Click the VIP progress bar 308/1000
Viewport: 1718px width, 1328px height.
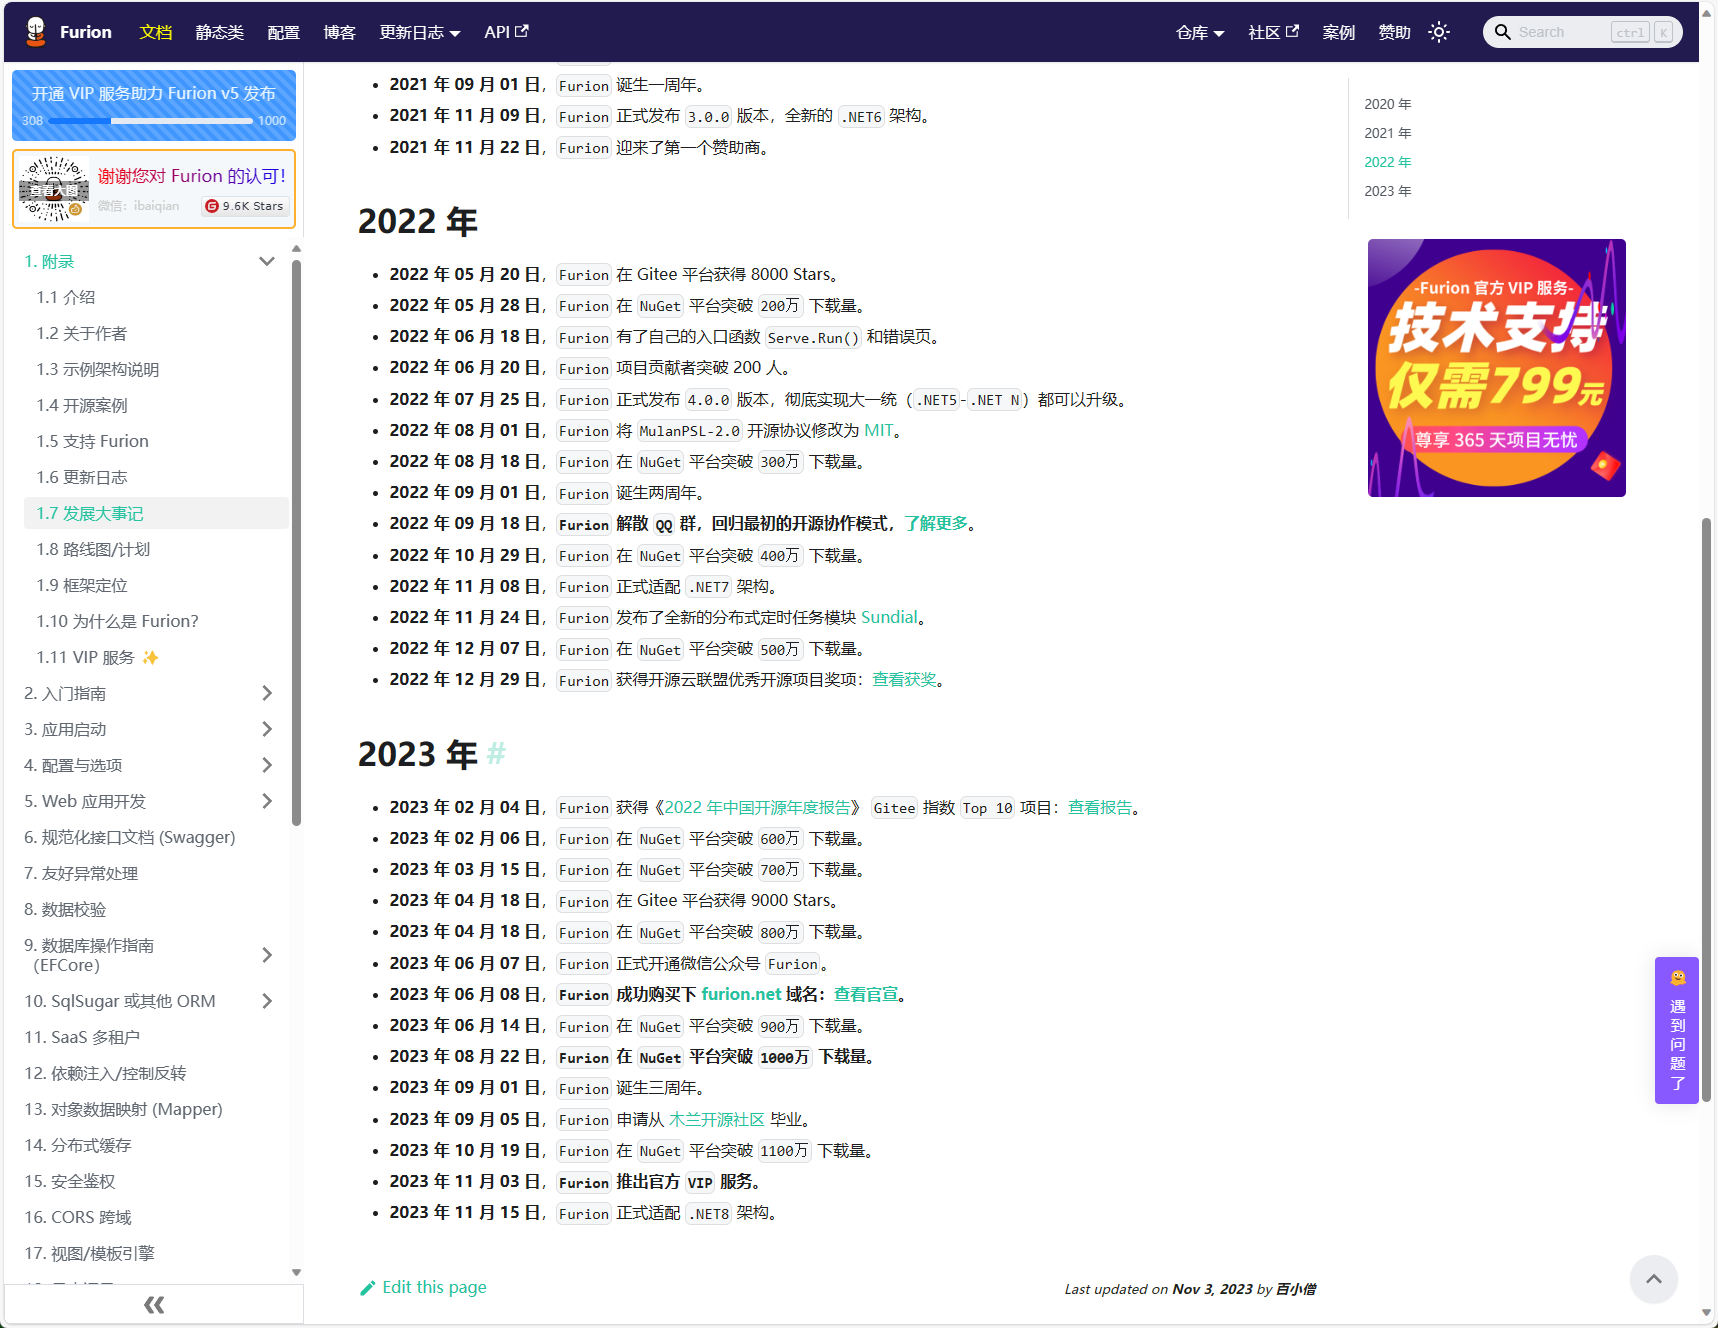point(151,120)
